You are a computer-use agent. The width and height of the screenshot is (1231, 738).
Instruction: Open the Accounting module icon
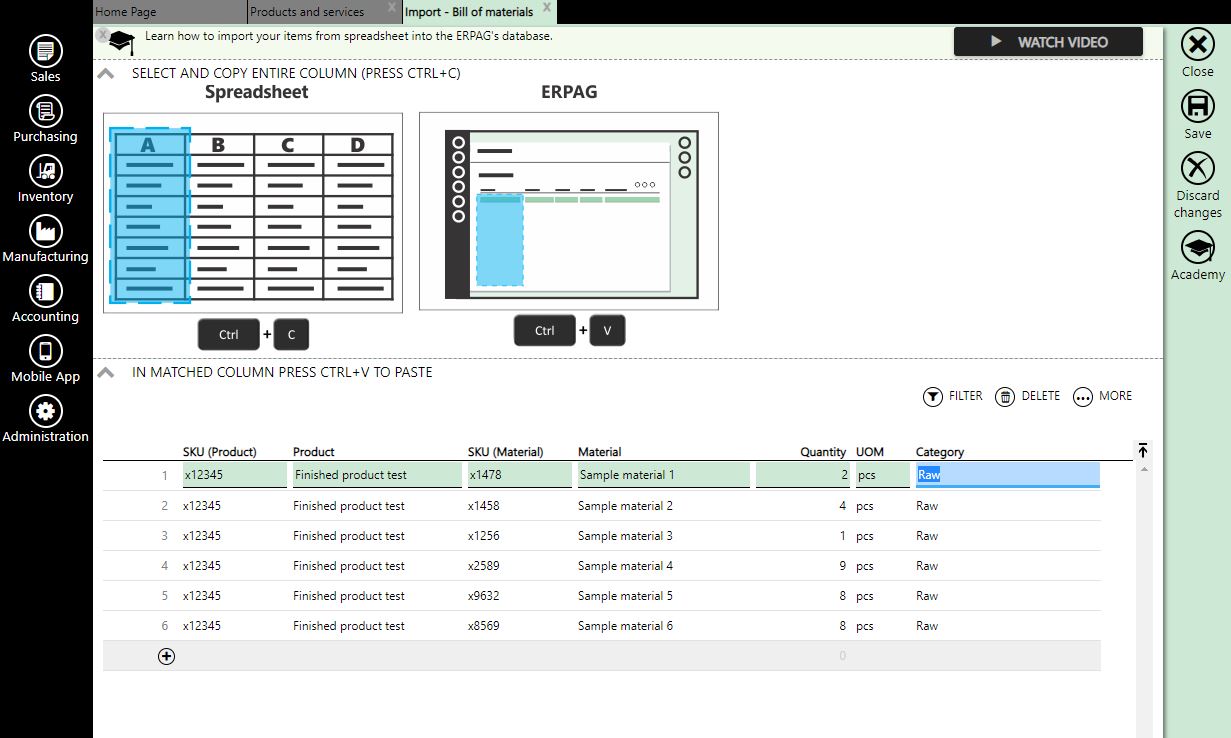(46, 291)
